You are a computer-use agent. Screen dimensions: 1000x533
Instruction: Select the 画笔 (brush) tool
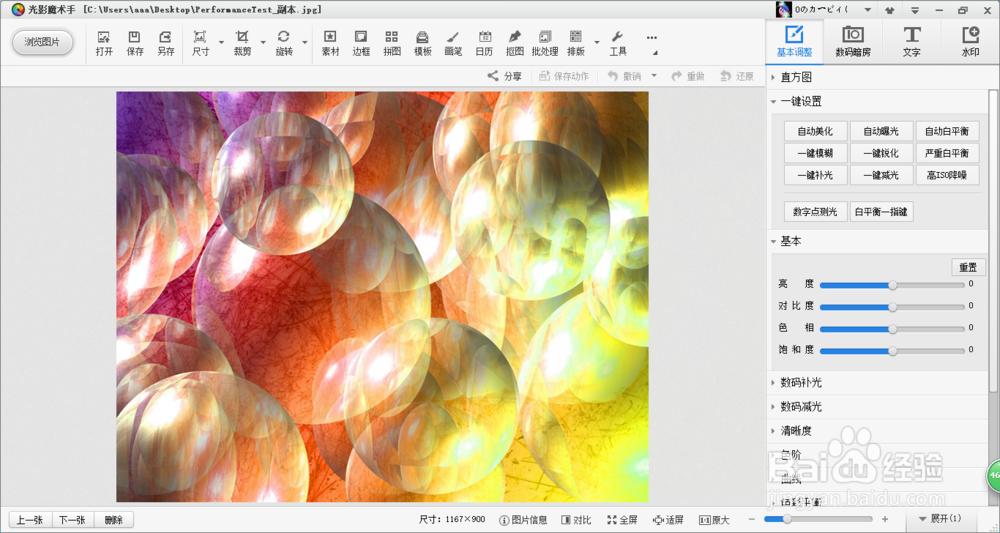(x=453, y=43)
